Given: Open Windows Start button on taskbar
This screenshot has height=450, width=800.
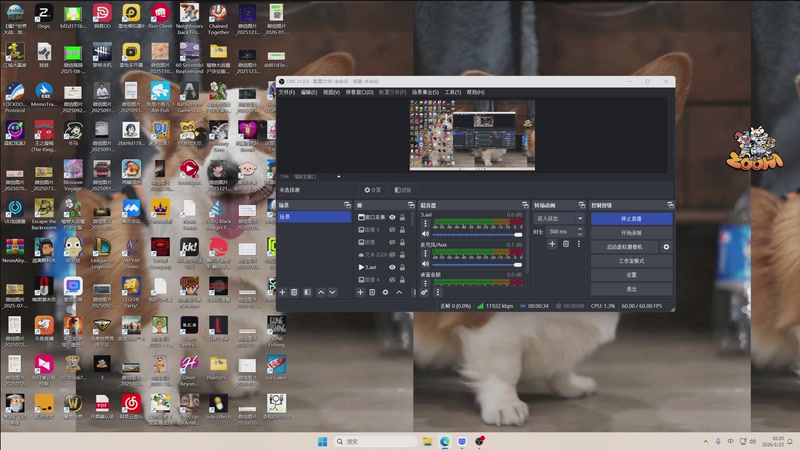Looking at the screenshot, I should click(322, 441).
